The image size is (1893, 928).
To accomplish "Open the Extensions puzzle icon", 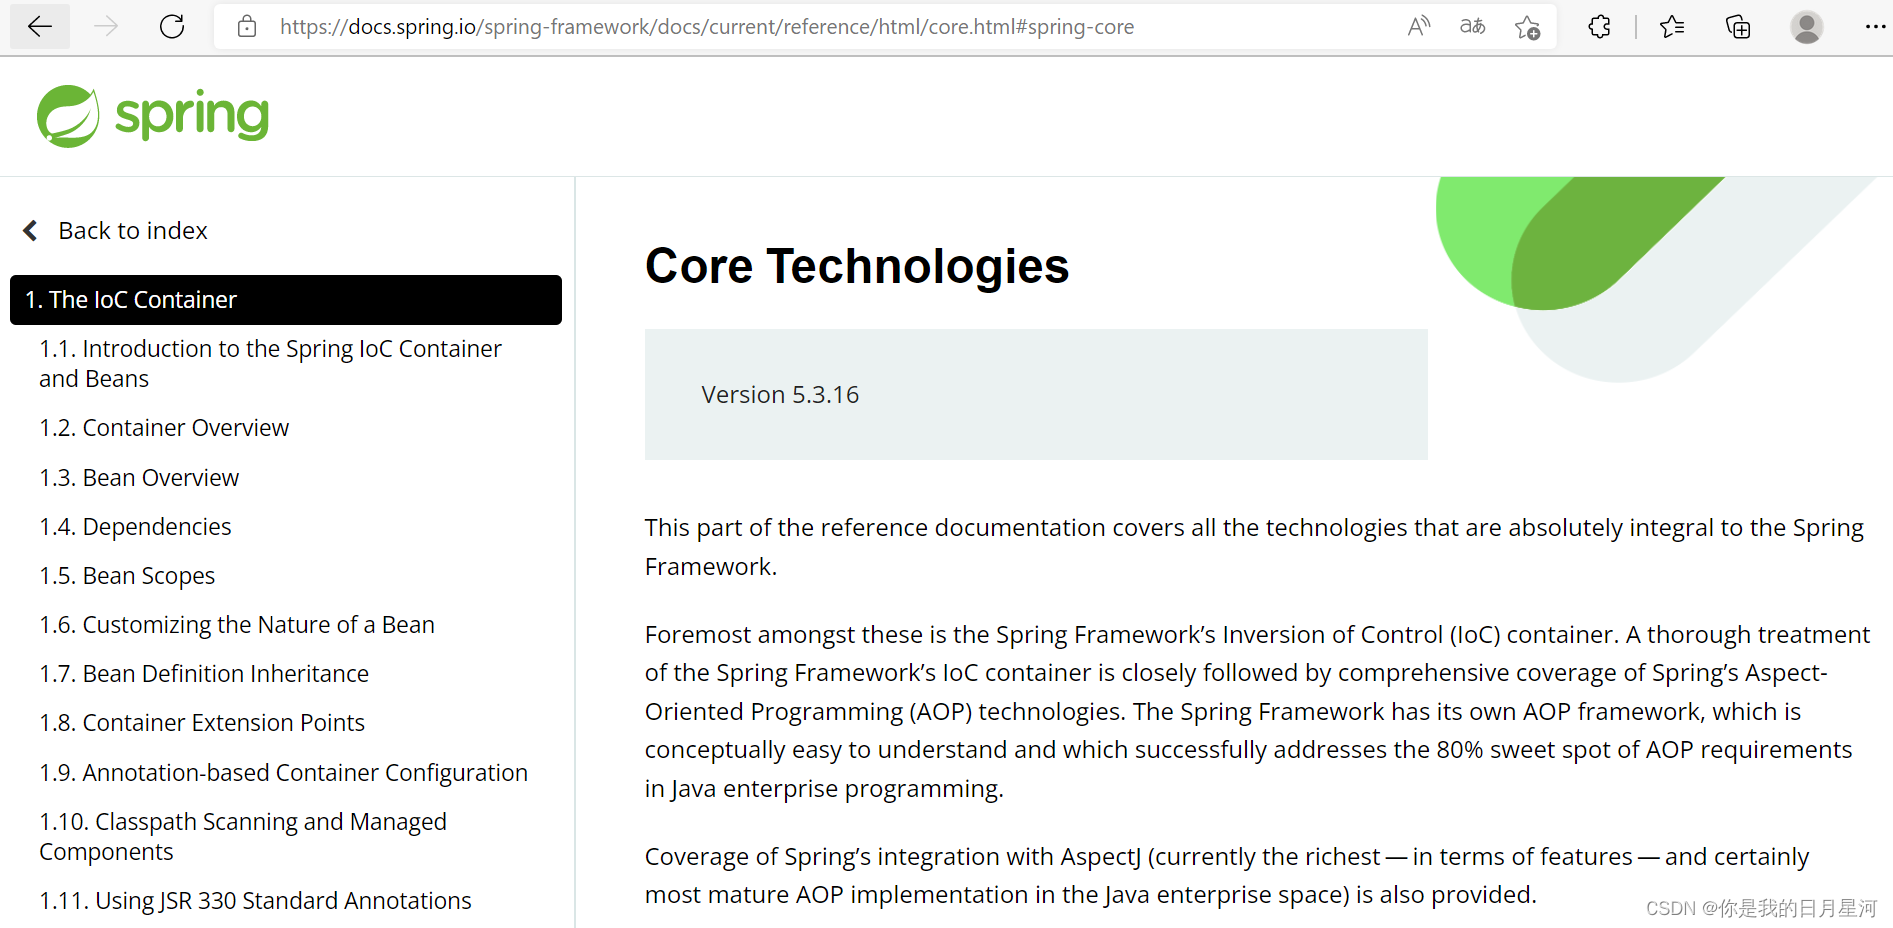I will [x=1599, y=27].
